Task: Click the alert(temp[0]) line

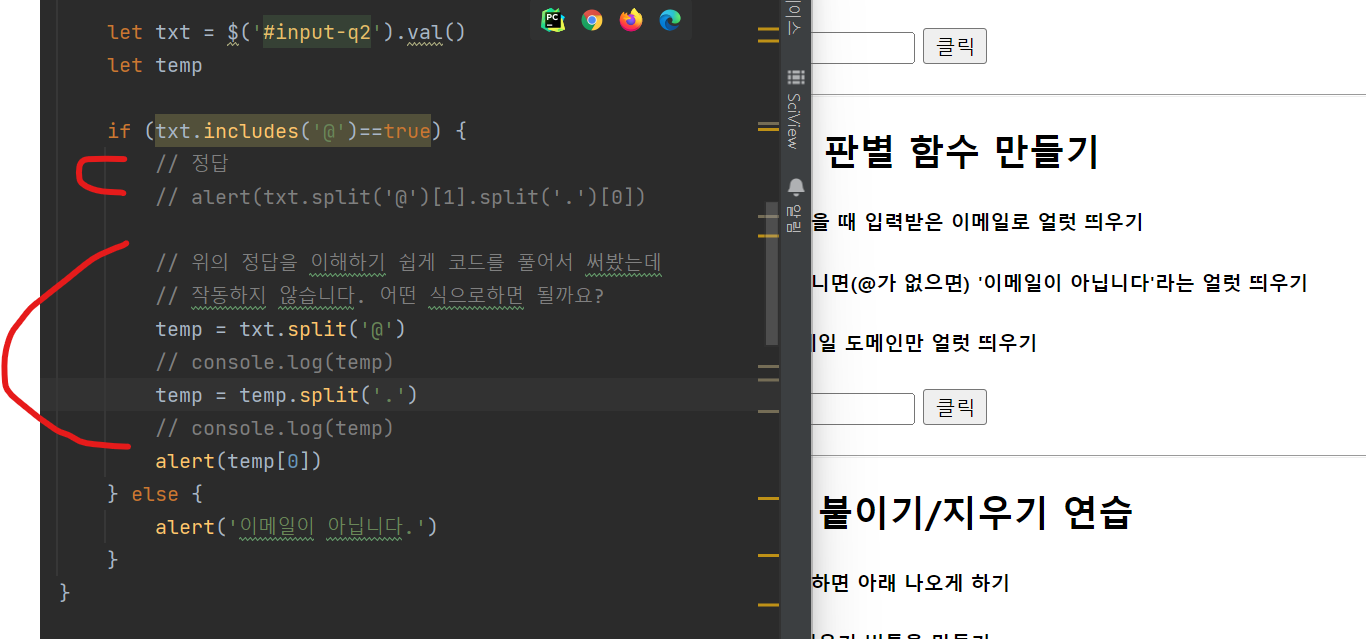Action: click(x=238, y=461)
